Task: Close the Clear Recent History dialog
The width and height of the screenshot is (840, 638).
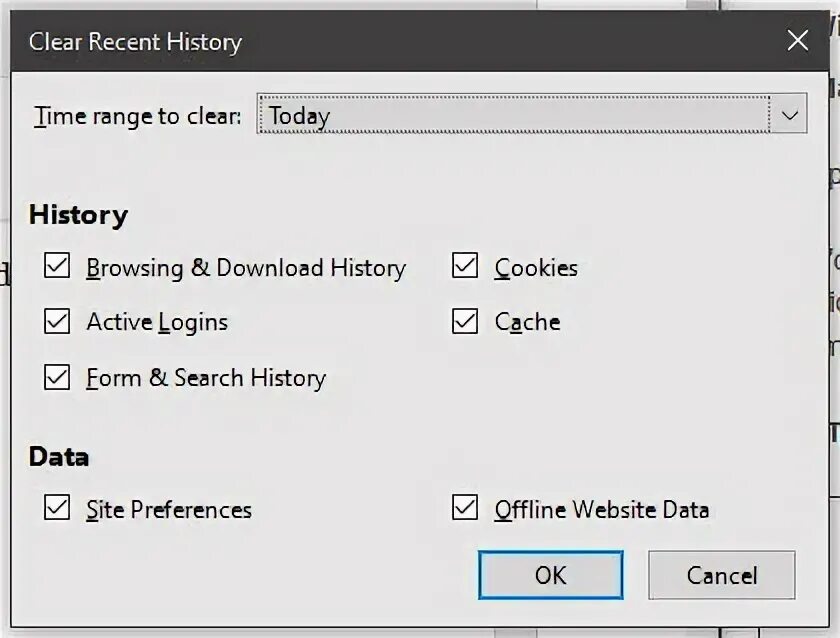Action: pos(797,41)
